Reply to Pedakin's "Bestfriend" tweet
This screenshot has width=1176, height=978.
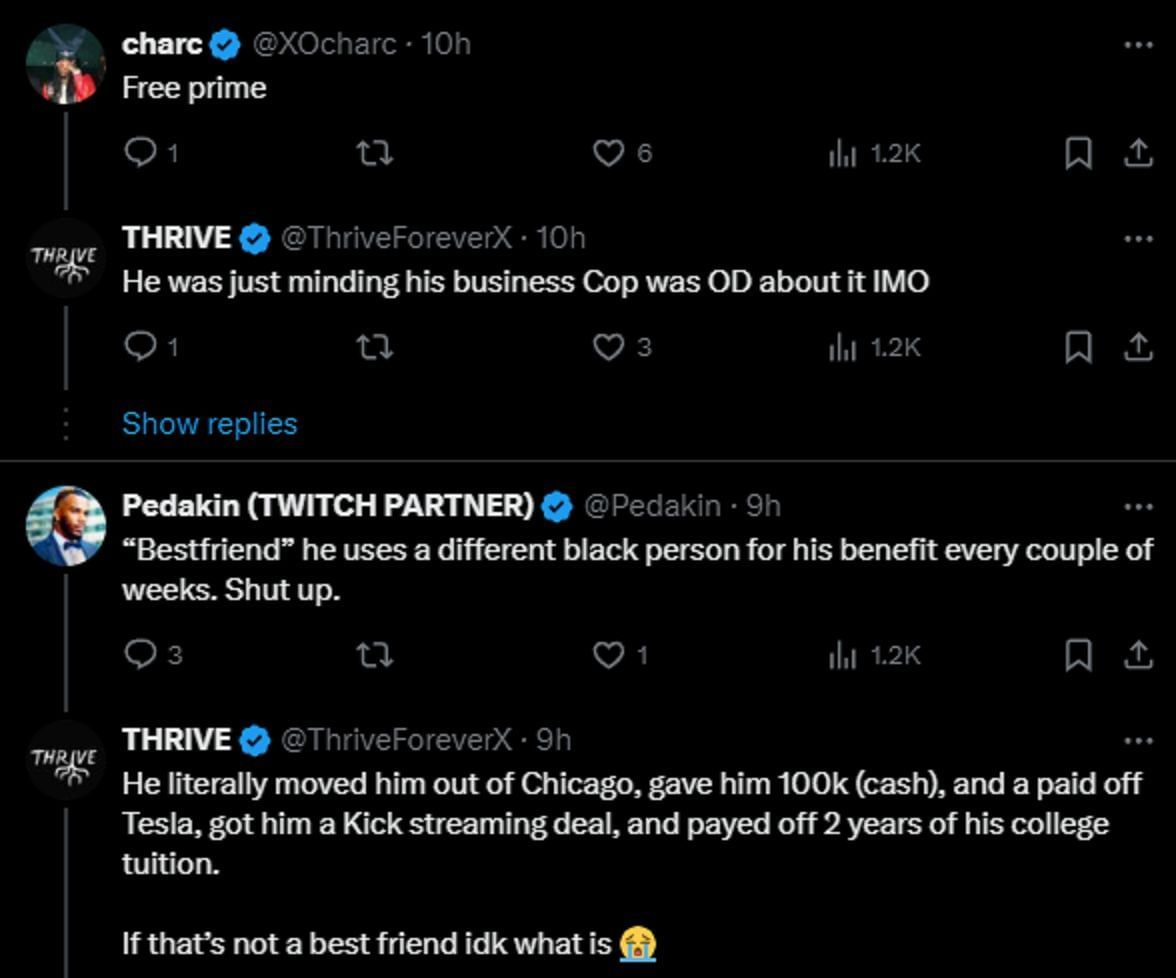(x=140, y=655)
